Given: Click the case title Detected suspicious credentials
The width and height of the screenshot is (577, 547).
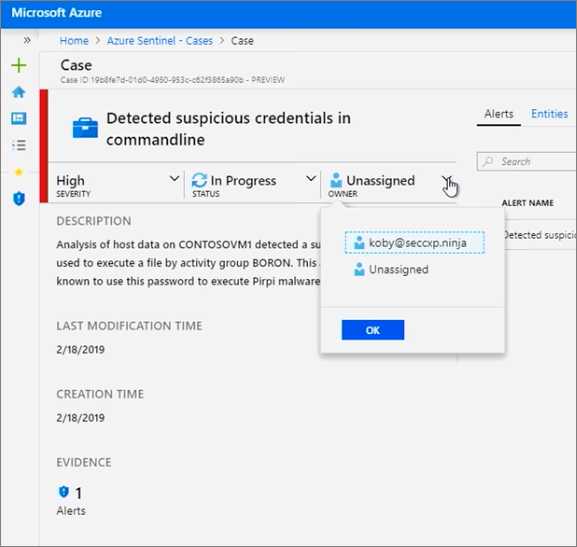Looking at the screenshot, I should point(228,128).
